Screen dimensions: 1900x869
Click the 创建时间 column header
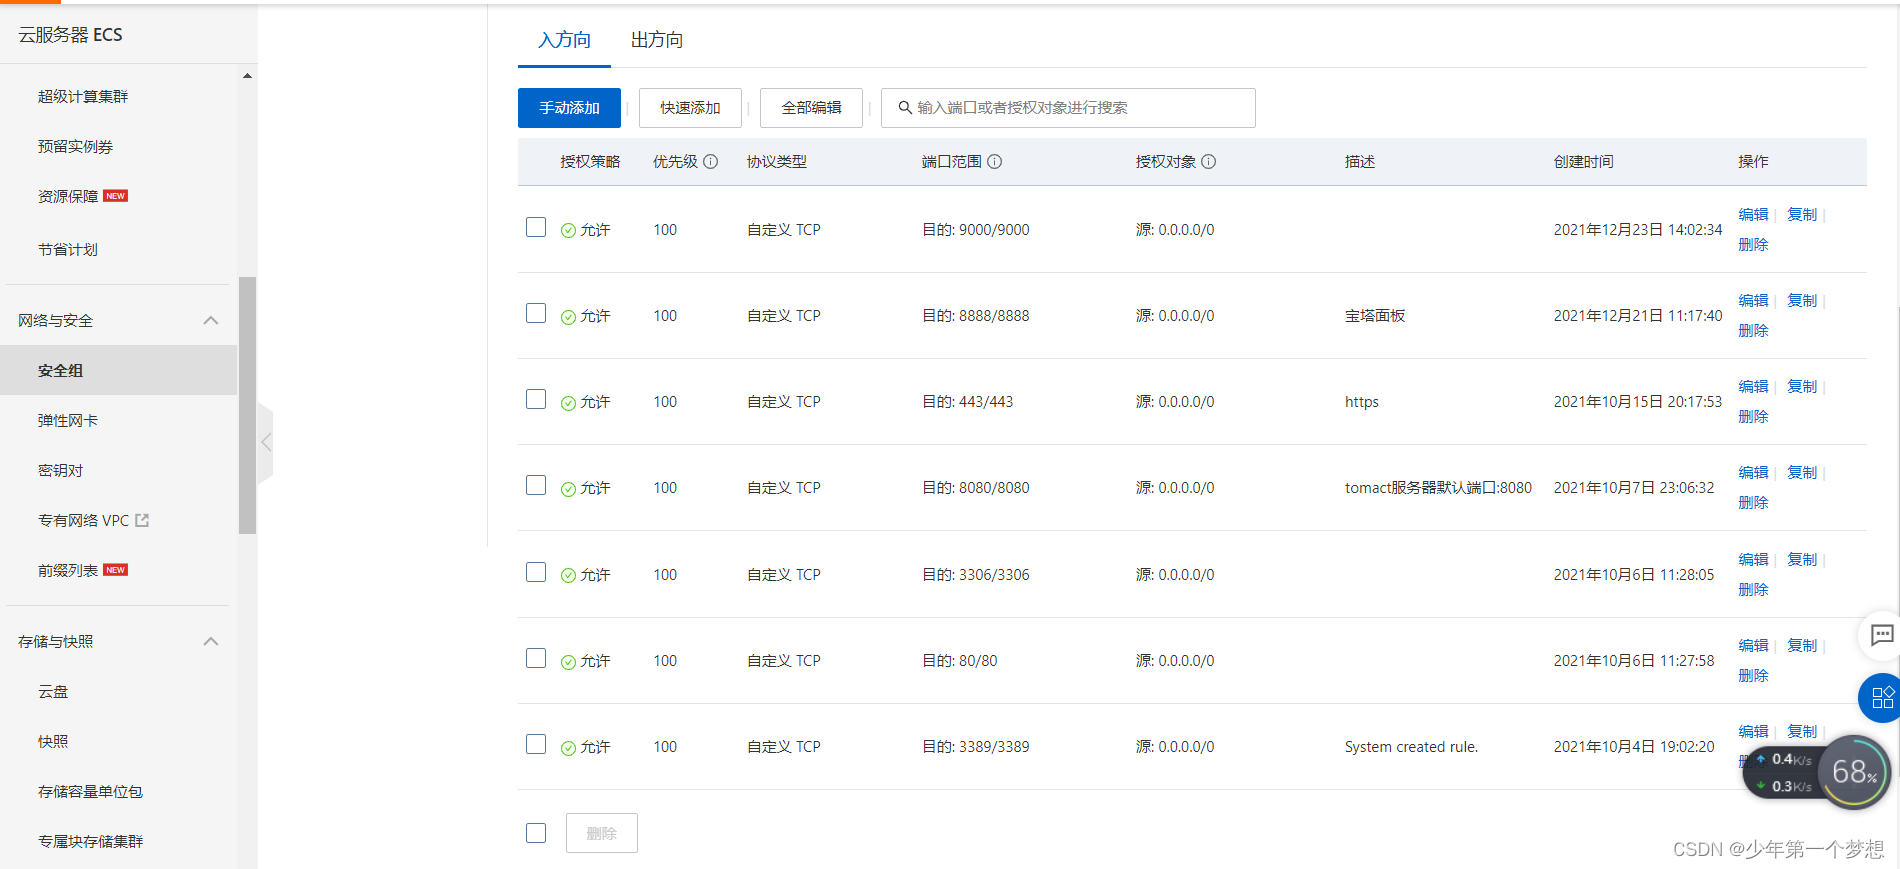point(1583,162)
